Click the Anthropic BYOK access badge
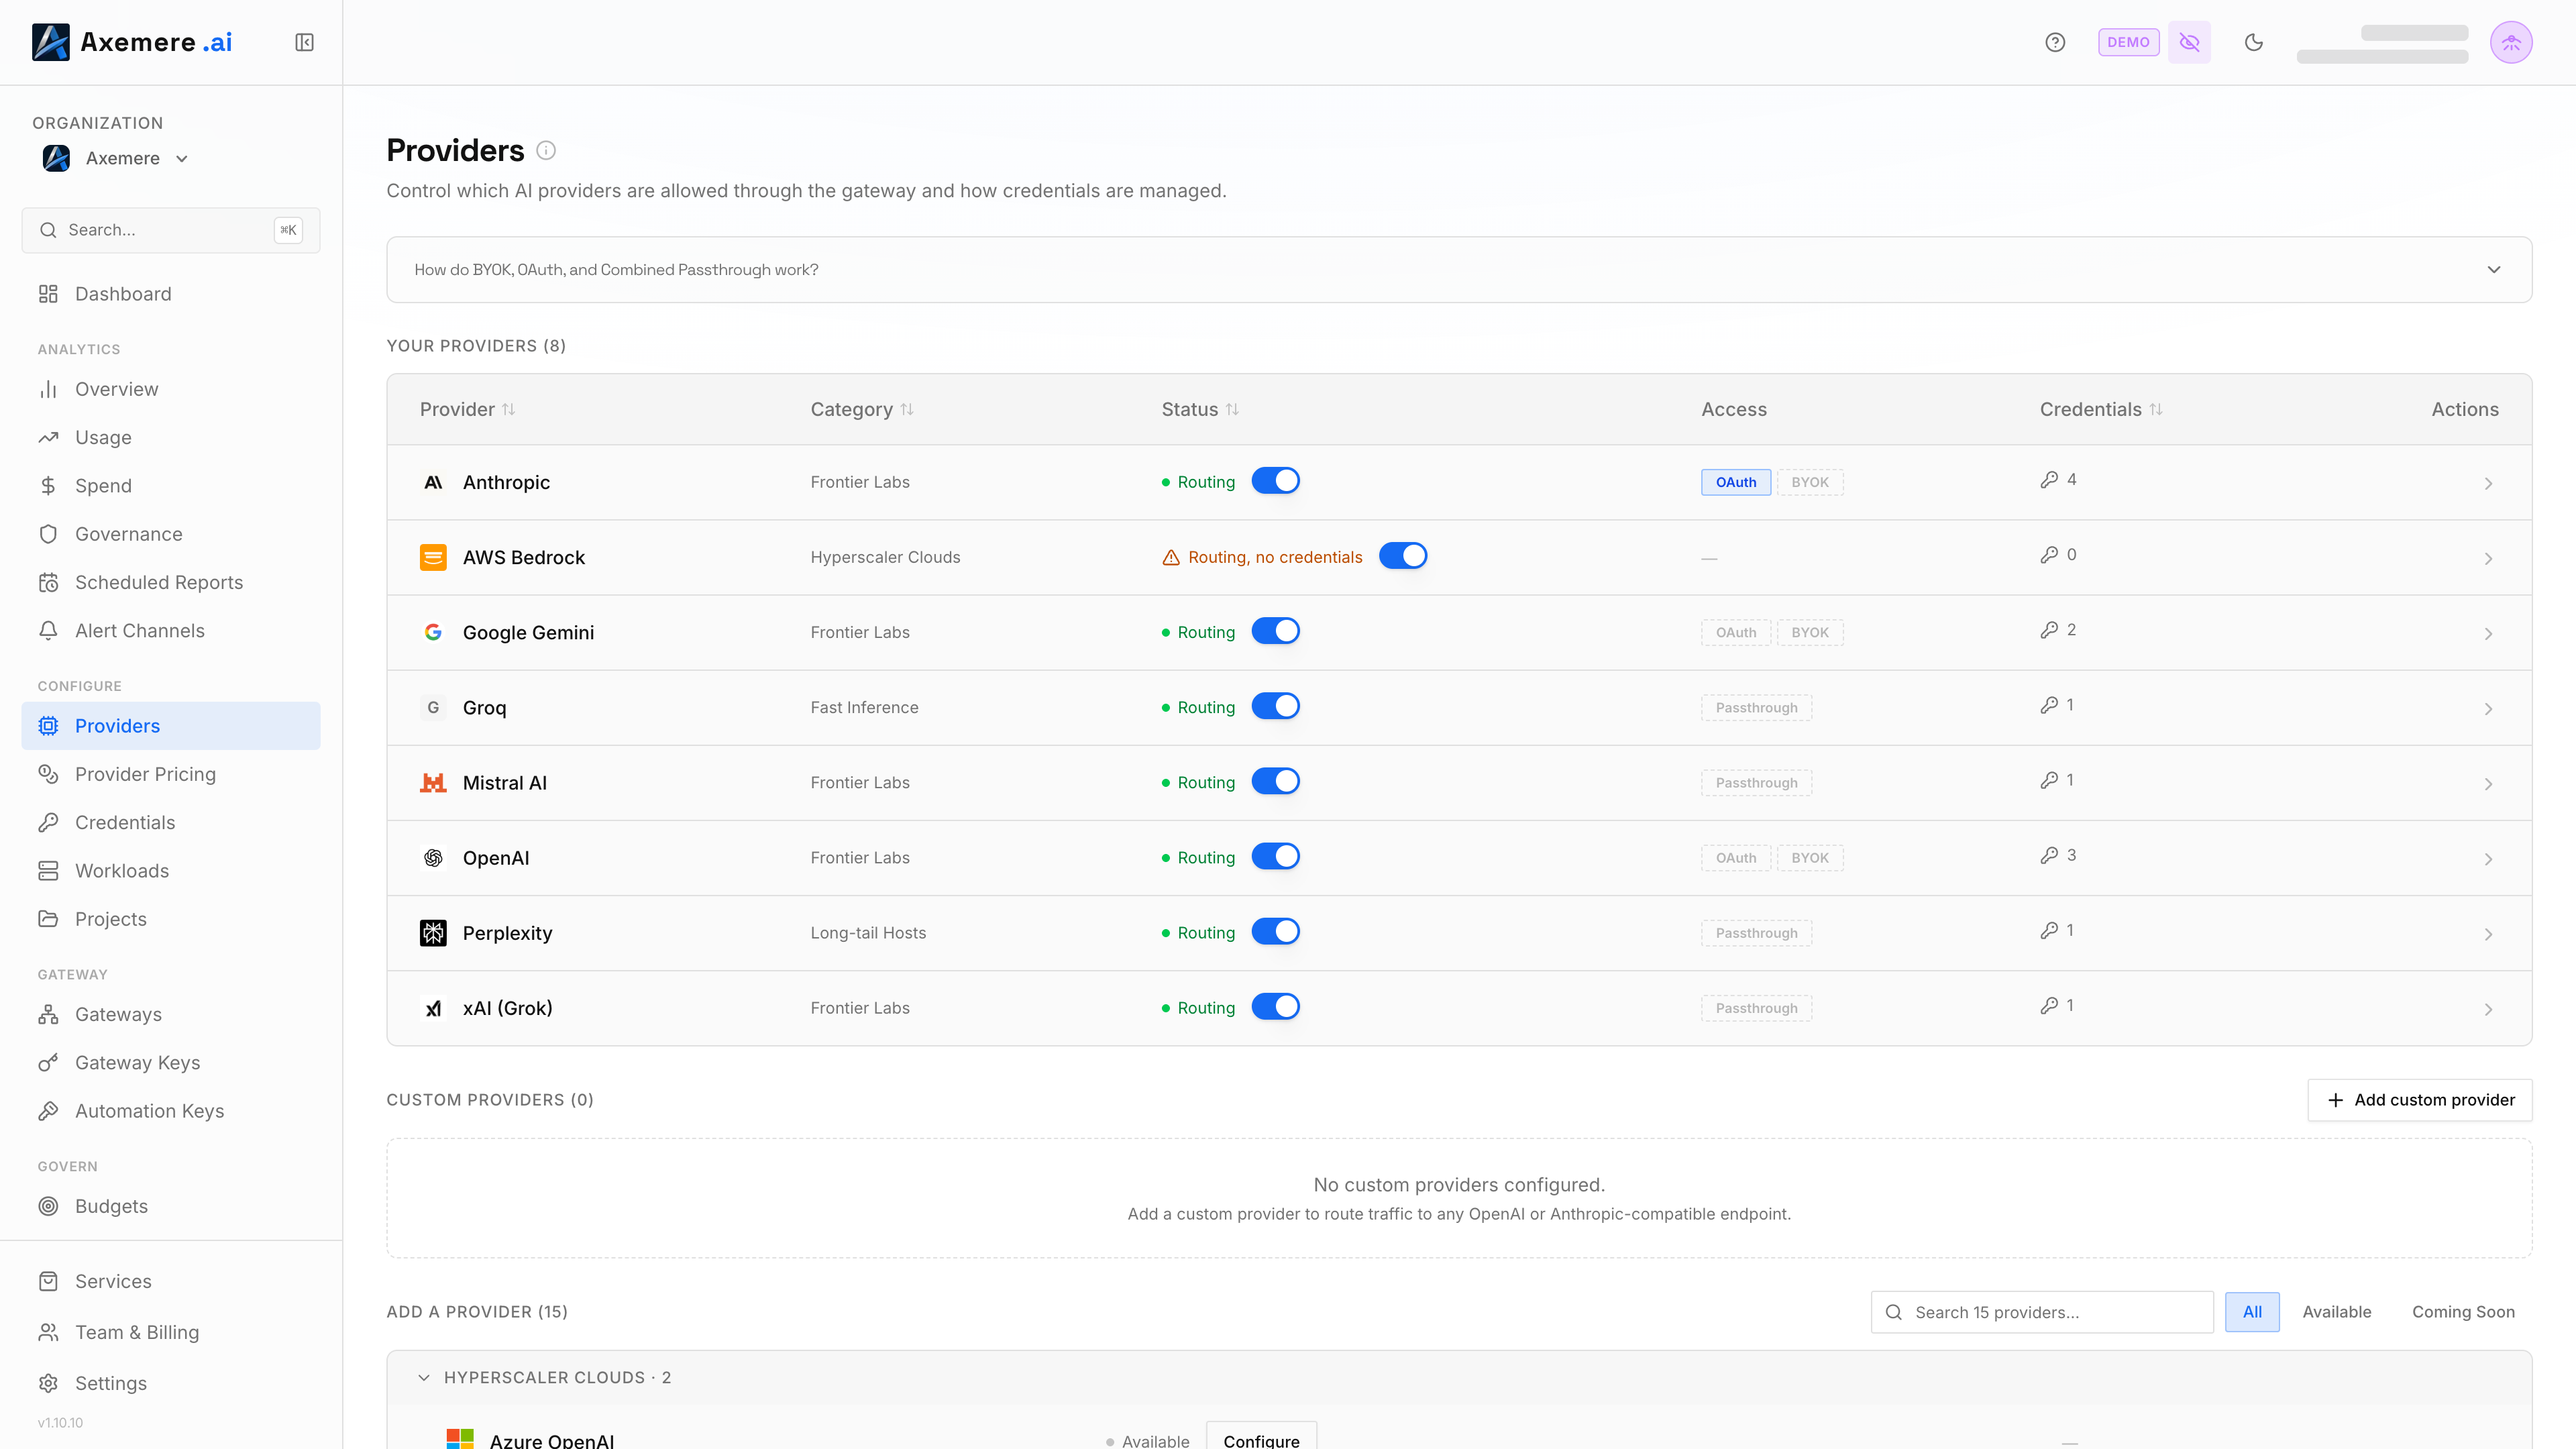Screen dimensions: 2576x1449 point(1810,482)
